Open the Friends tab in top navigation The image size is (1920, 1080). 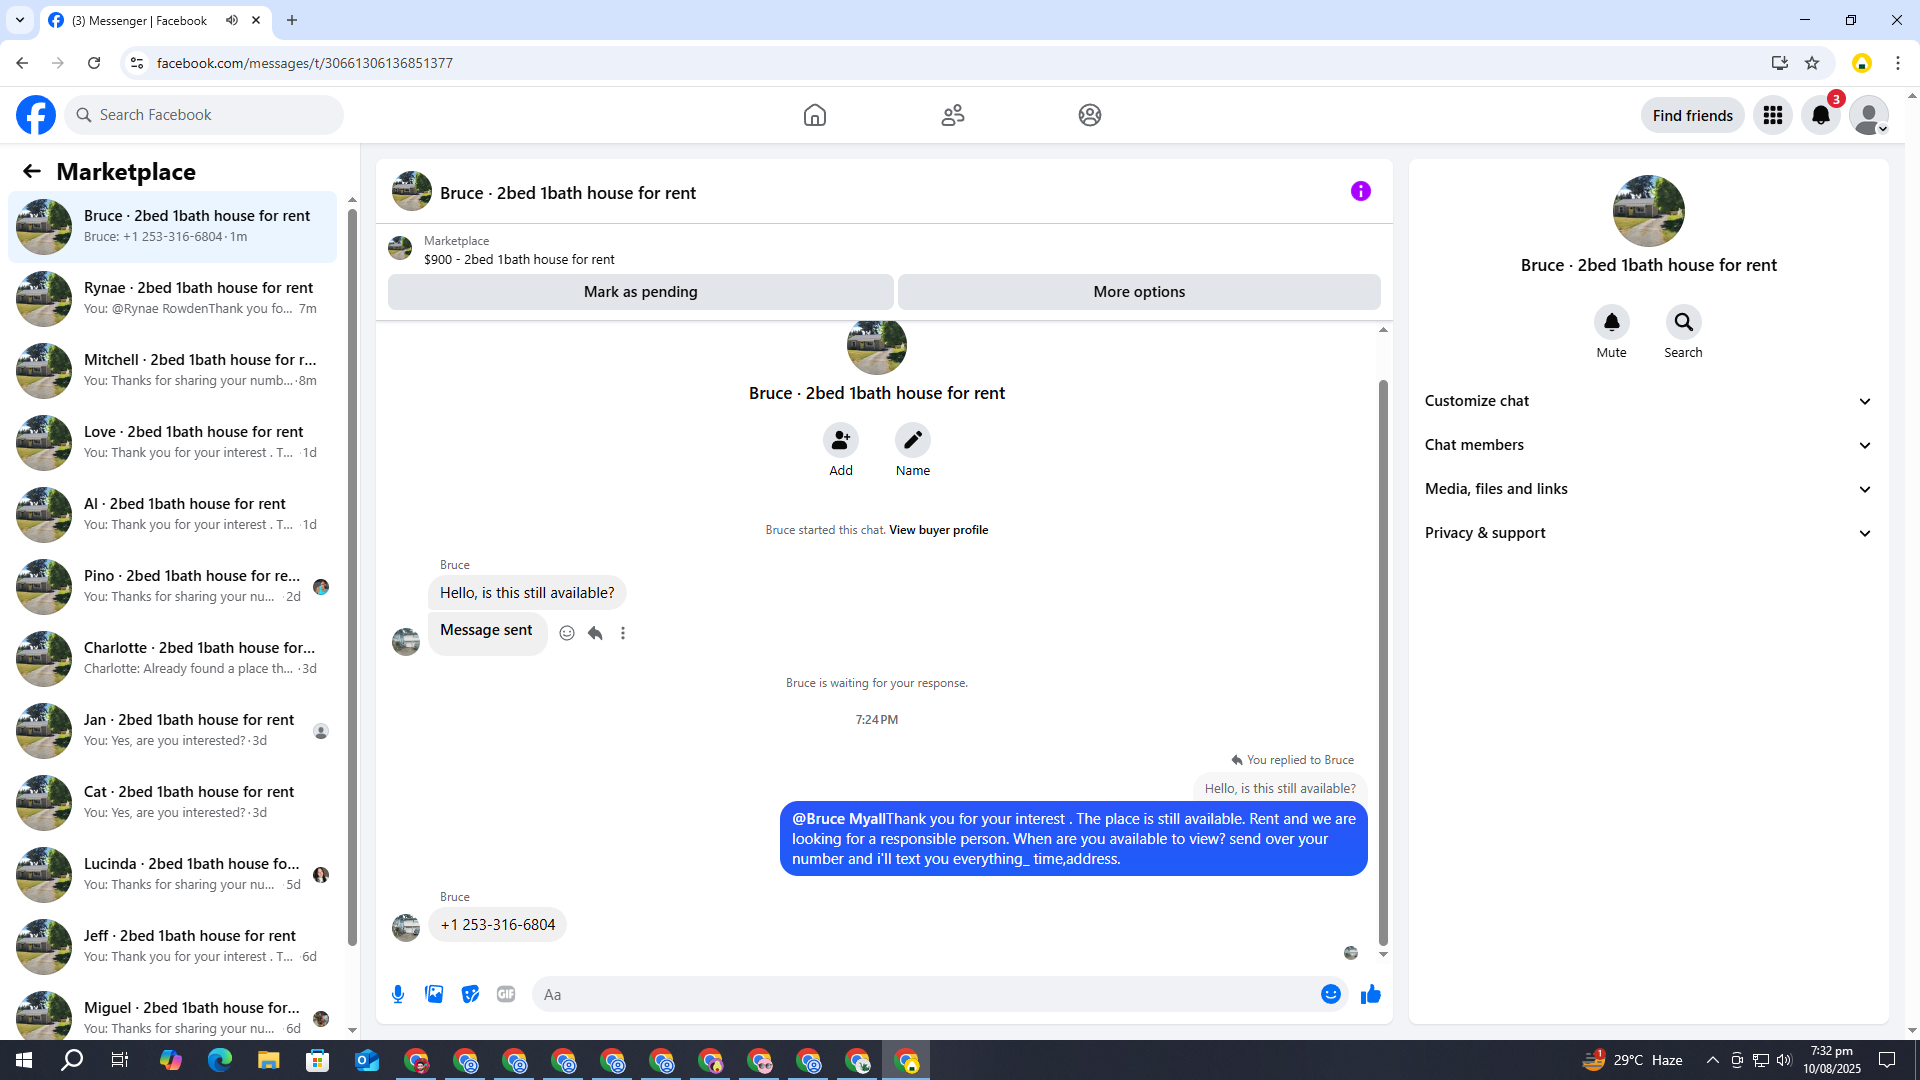point(952,115)
